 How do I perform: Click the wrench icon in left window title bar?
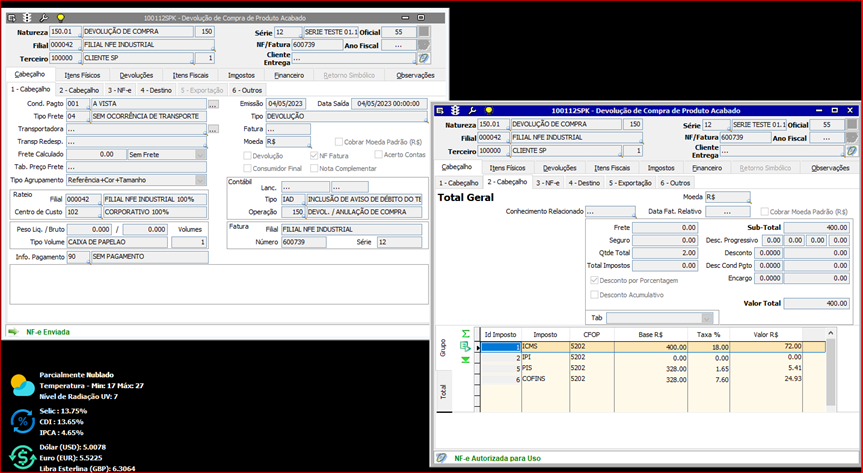[x=46, y=18]
